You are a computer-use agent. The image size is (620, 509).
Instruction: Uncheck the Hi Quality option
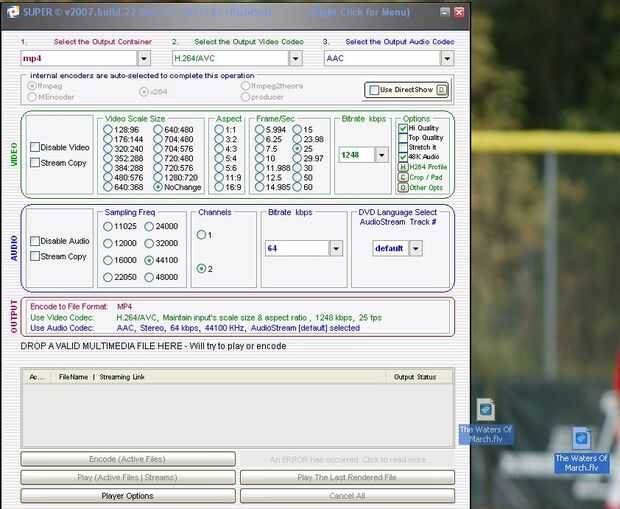403,128
